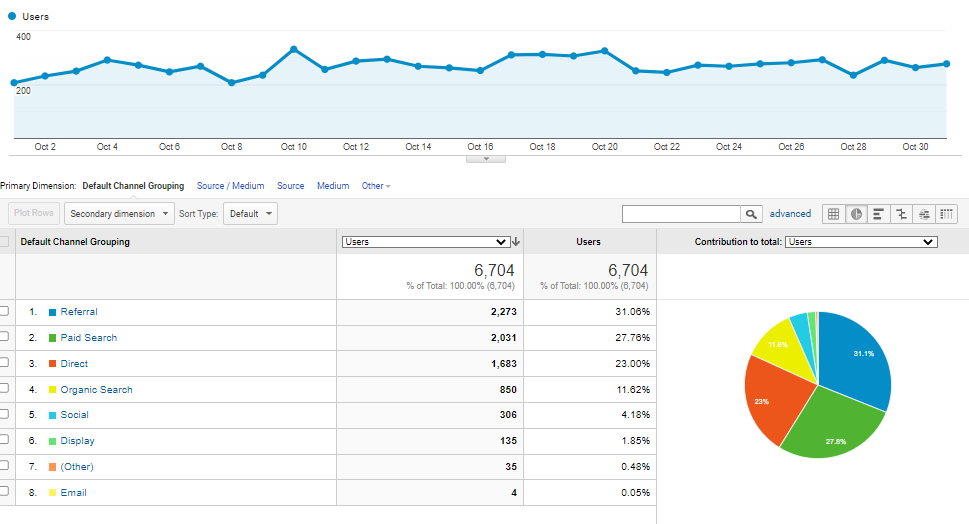Open the Term cloud view icon
969x524 pixels.
coord(924,214)
